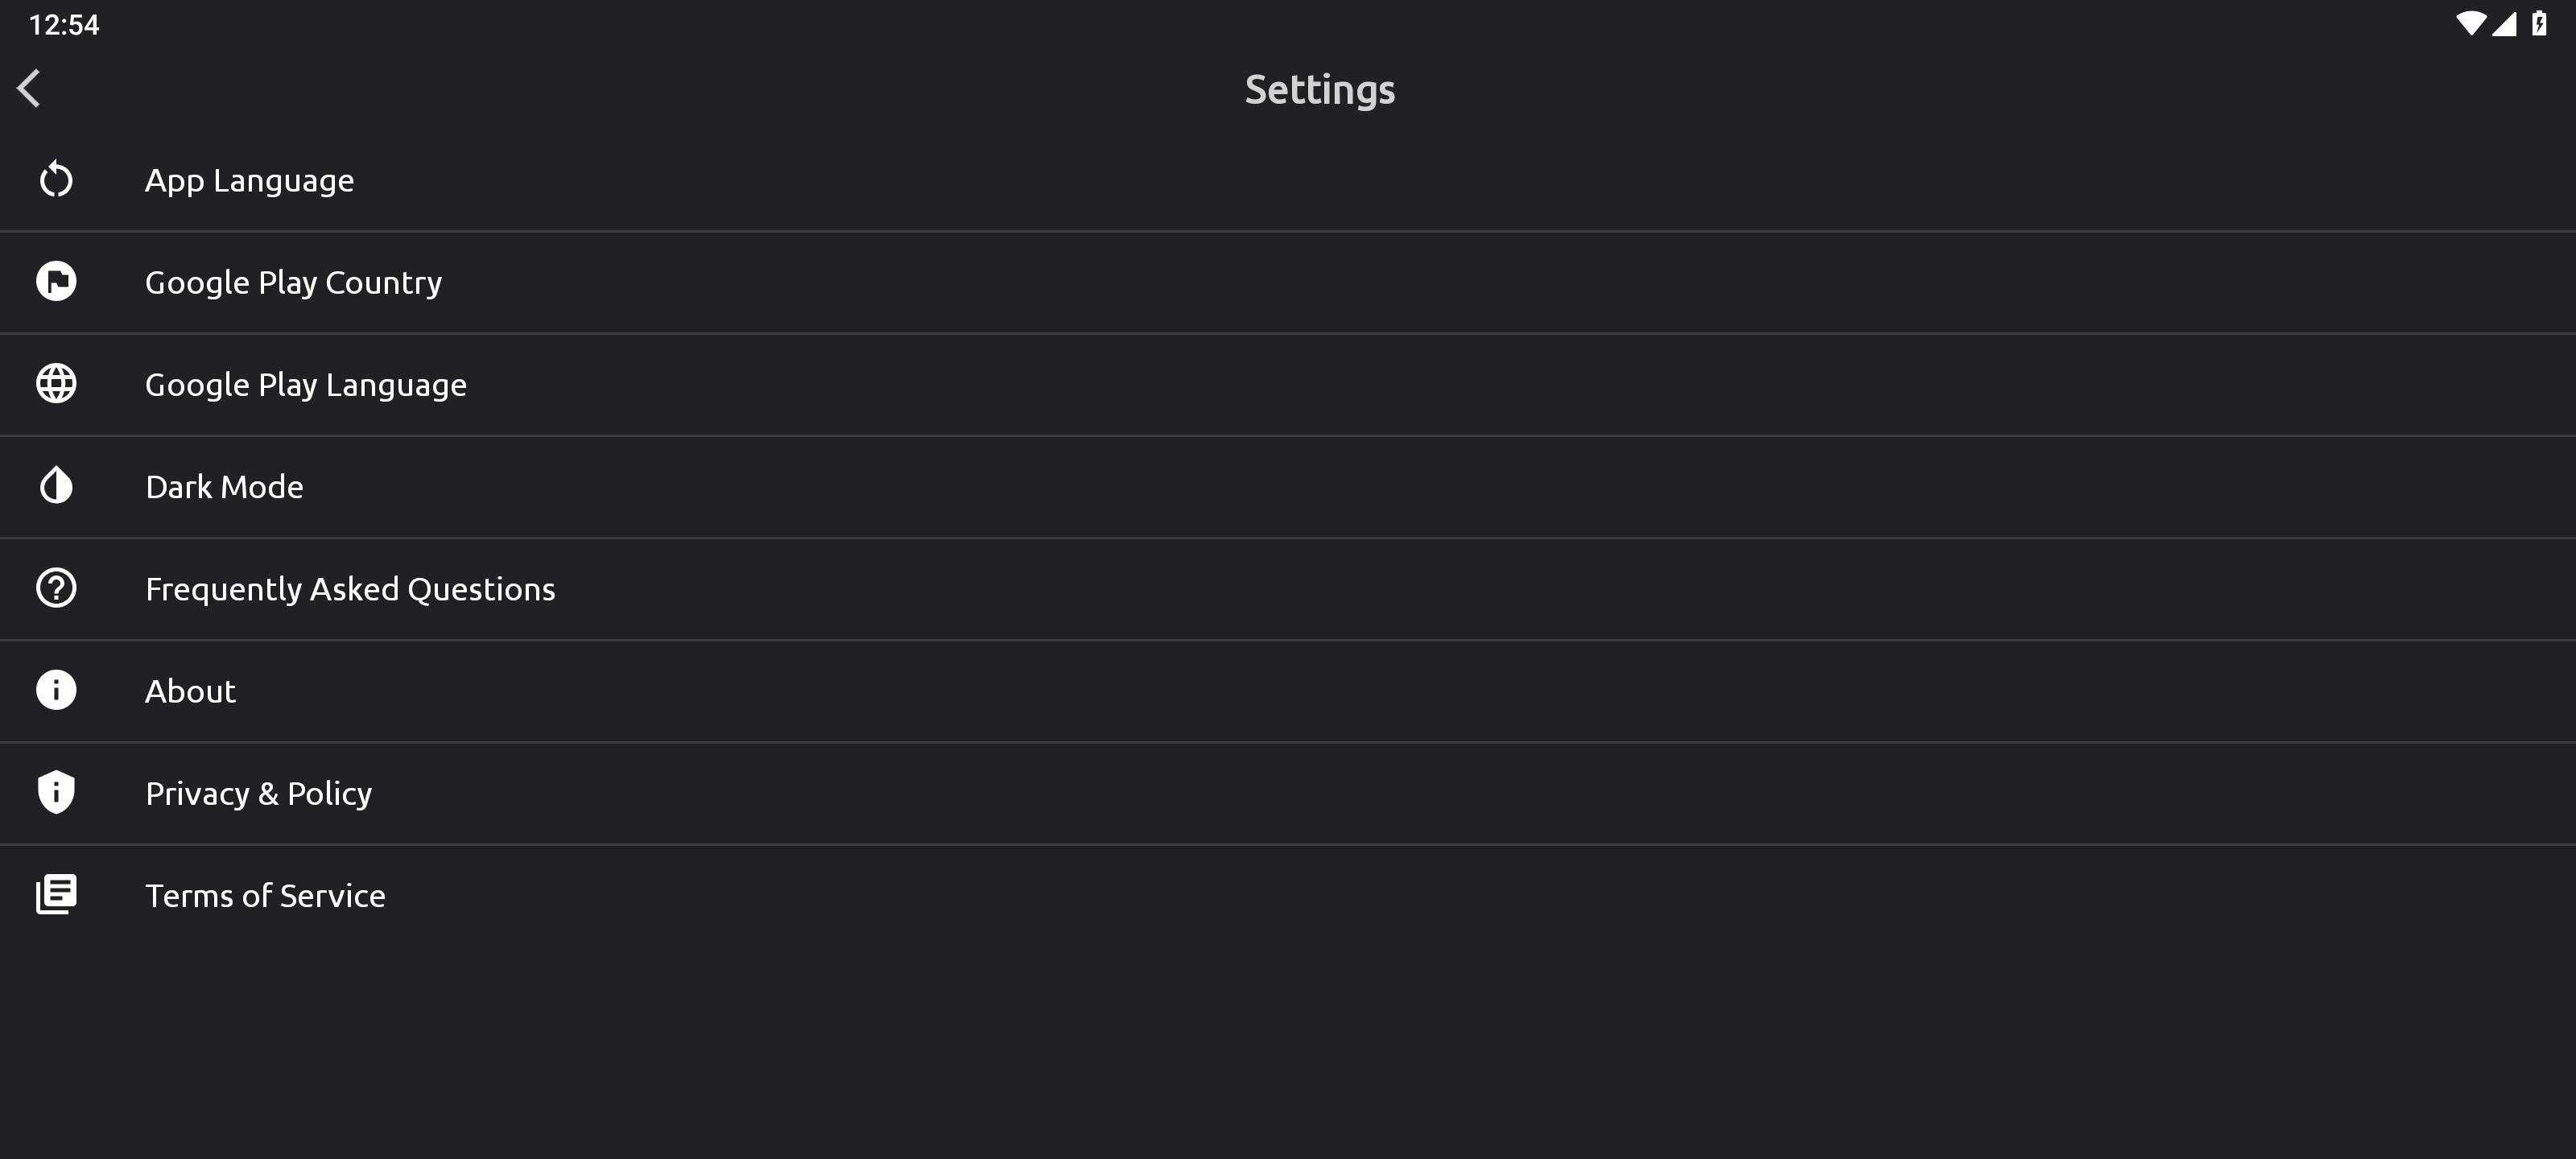Select Google Play Language option
This screenshot has width=2576, height=1159.
click(x=306, y=385)
